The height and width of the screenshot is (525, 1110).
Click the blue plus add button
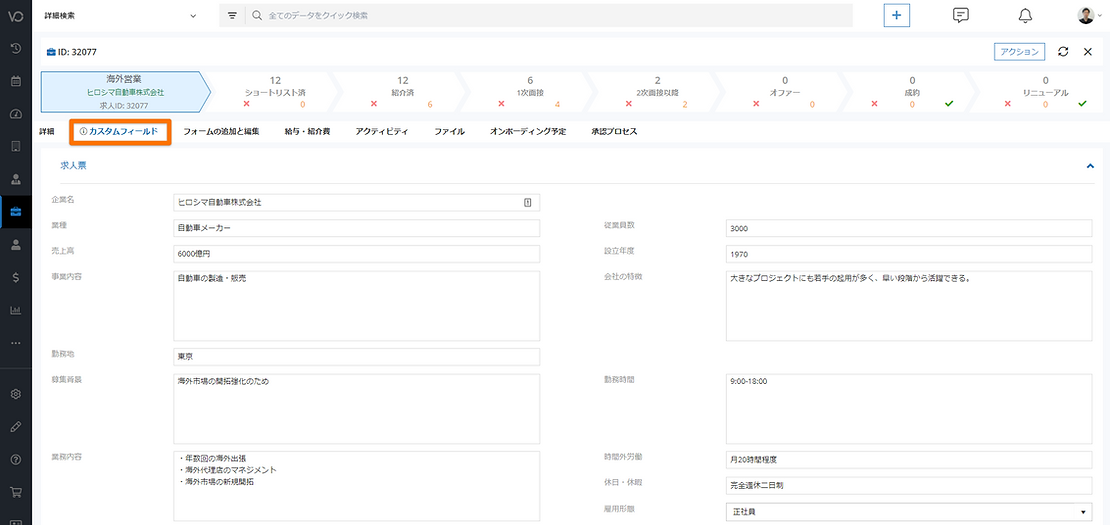click(896, 15)
